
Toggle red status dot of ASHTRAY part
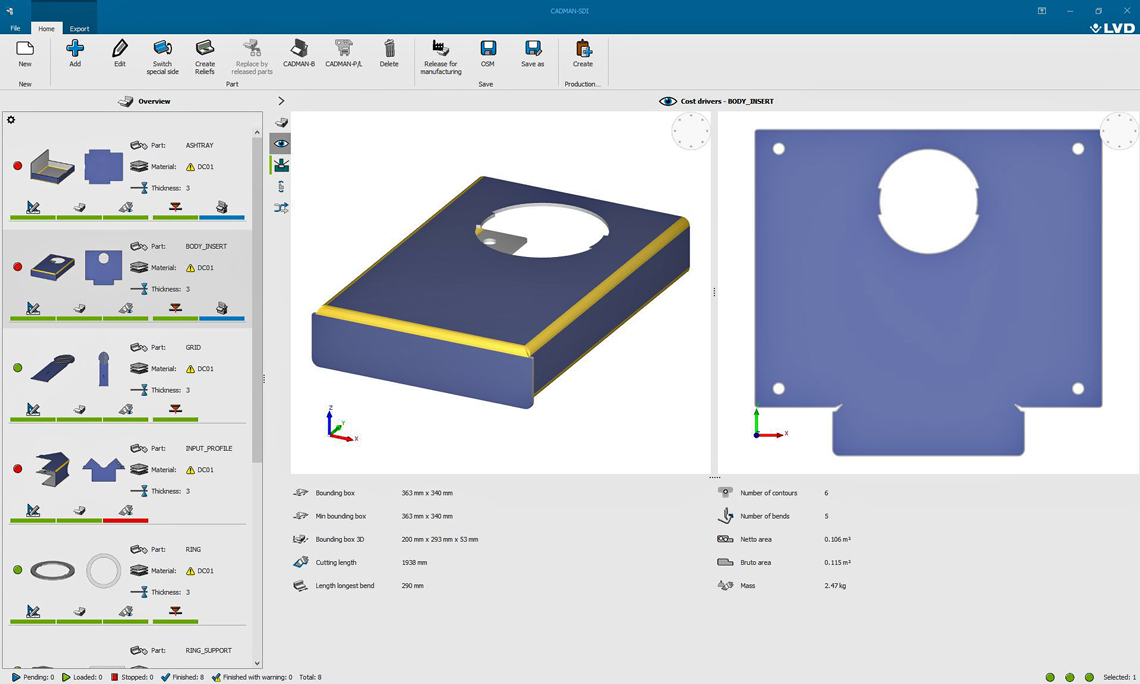[x=17, y=166]
